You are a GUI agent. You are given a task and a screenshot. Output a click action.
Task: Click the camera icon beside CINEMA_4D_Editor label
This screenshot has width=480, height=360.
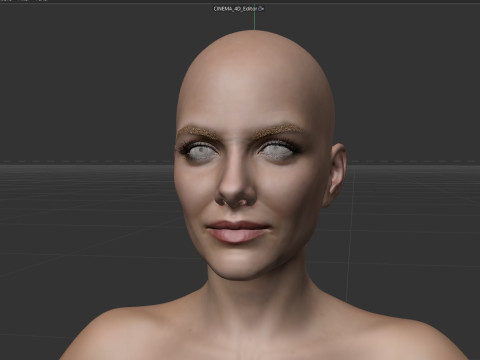tap(261, 9)
